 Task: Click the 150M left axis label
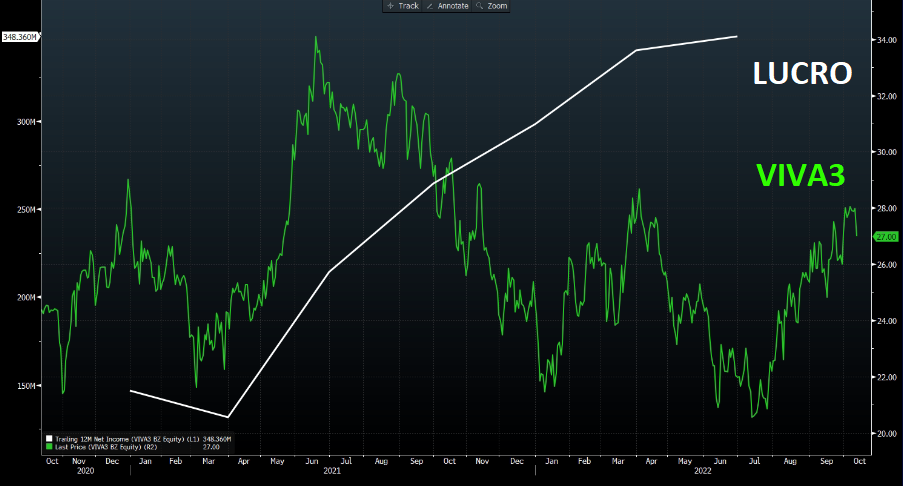tap(26, 386)
